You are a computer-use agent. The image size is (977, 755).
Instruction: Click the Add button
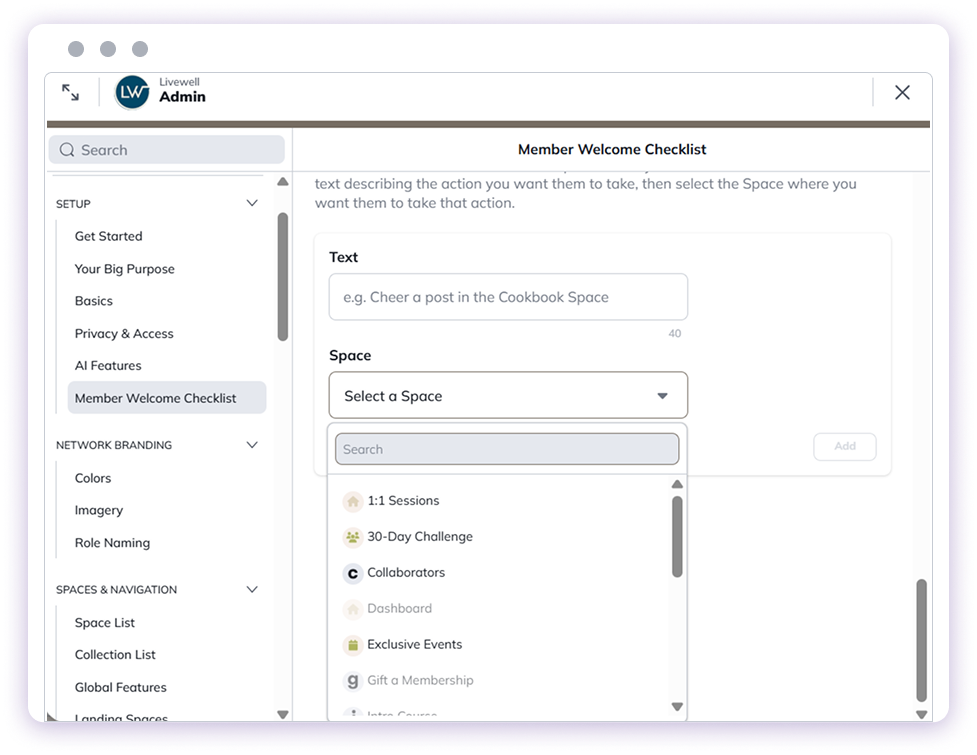[844, 447]
